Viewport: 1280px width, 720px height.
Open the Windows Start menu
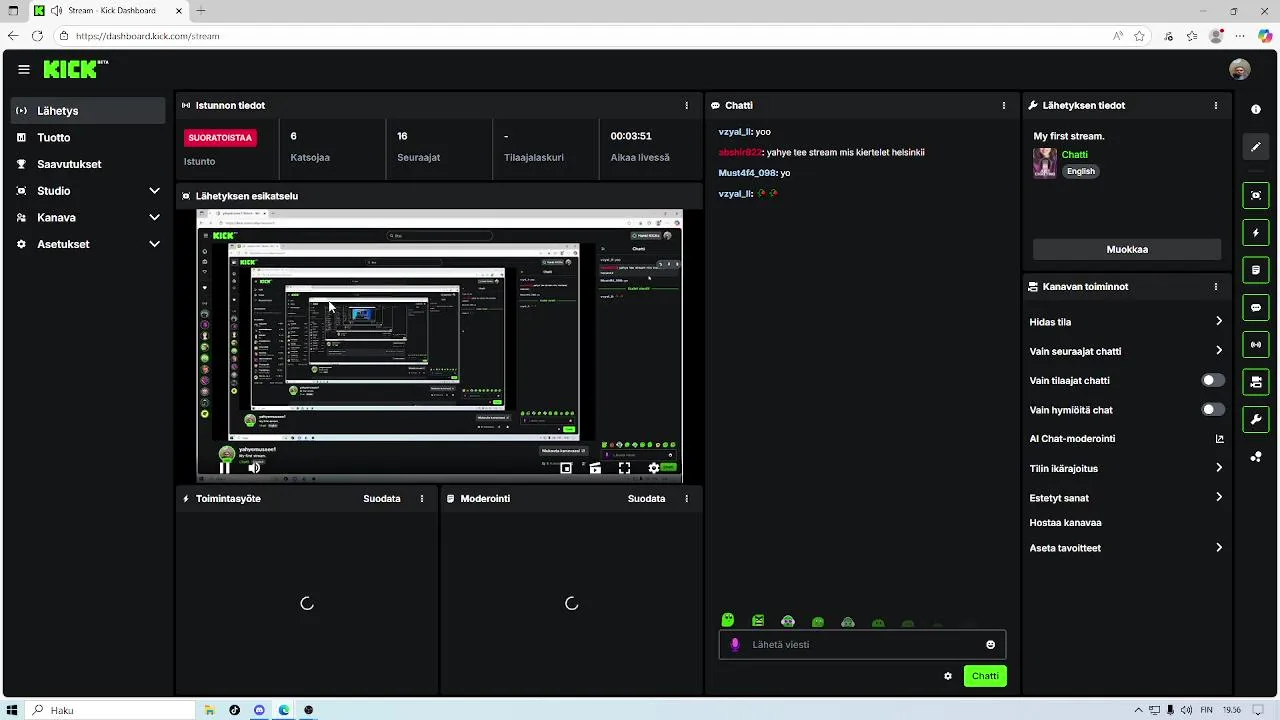point(12,710)
